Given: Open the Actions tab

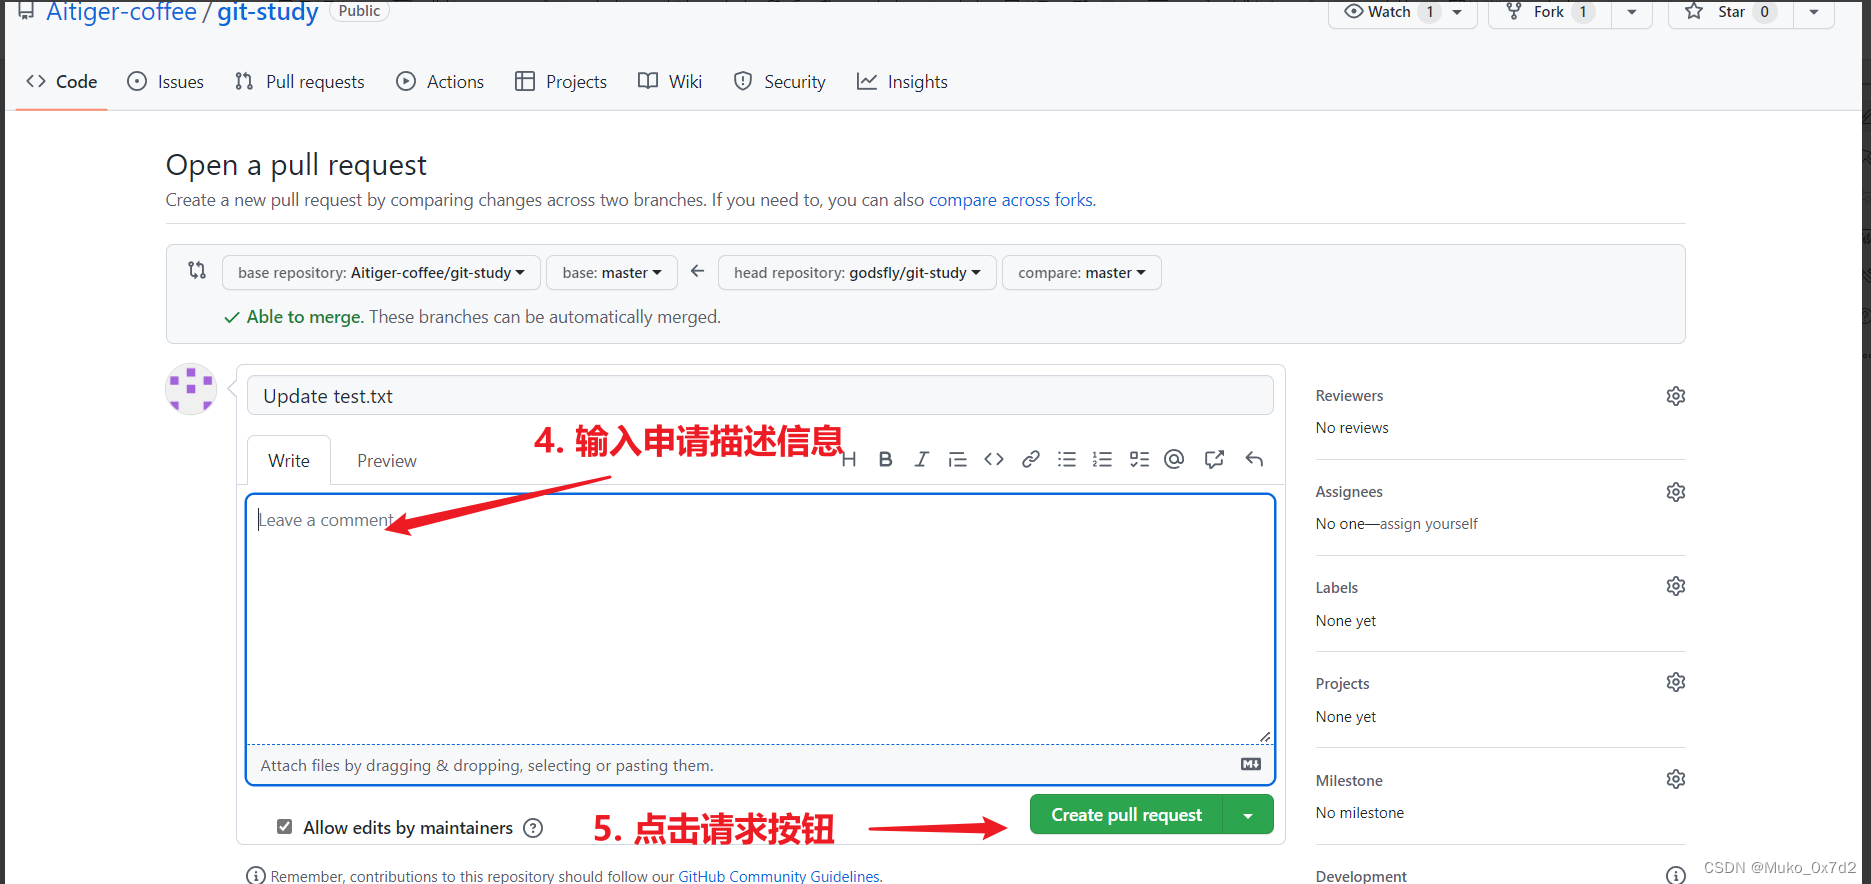Looking at the screenshot, I should click(x=440, y=82).
